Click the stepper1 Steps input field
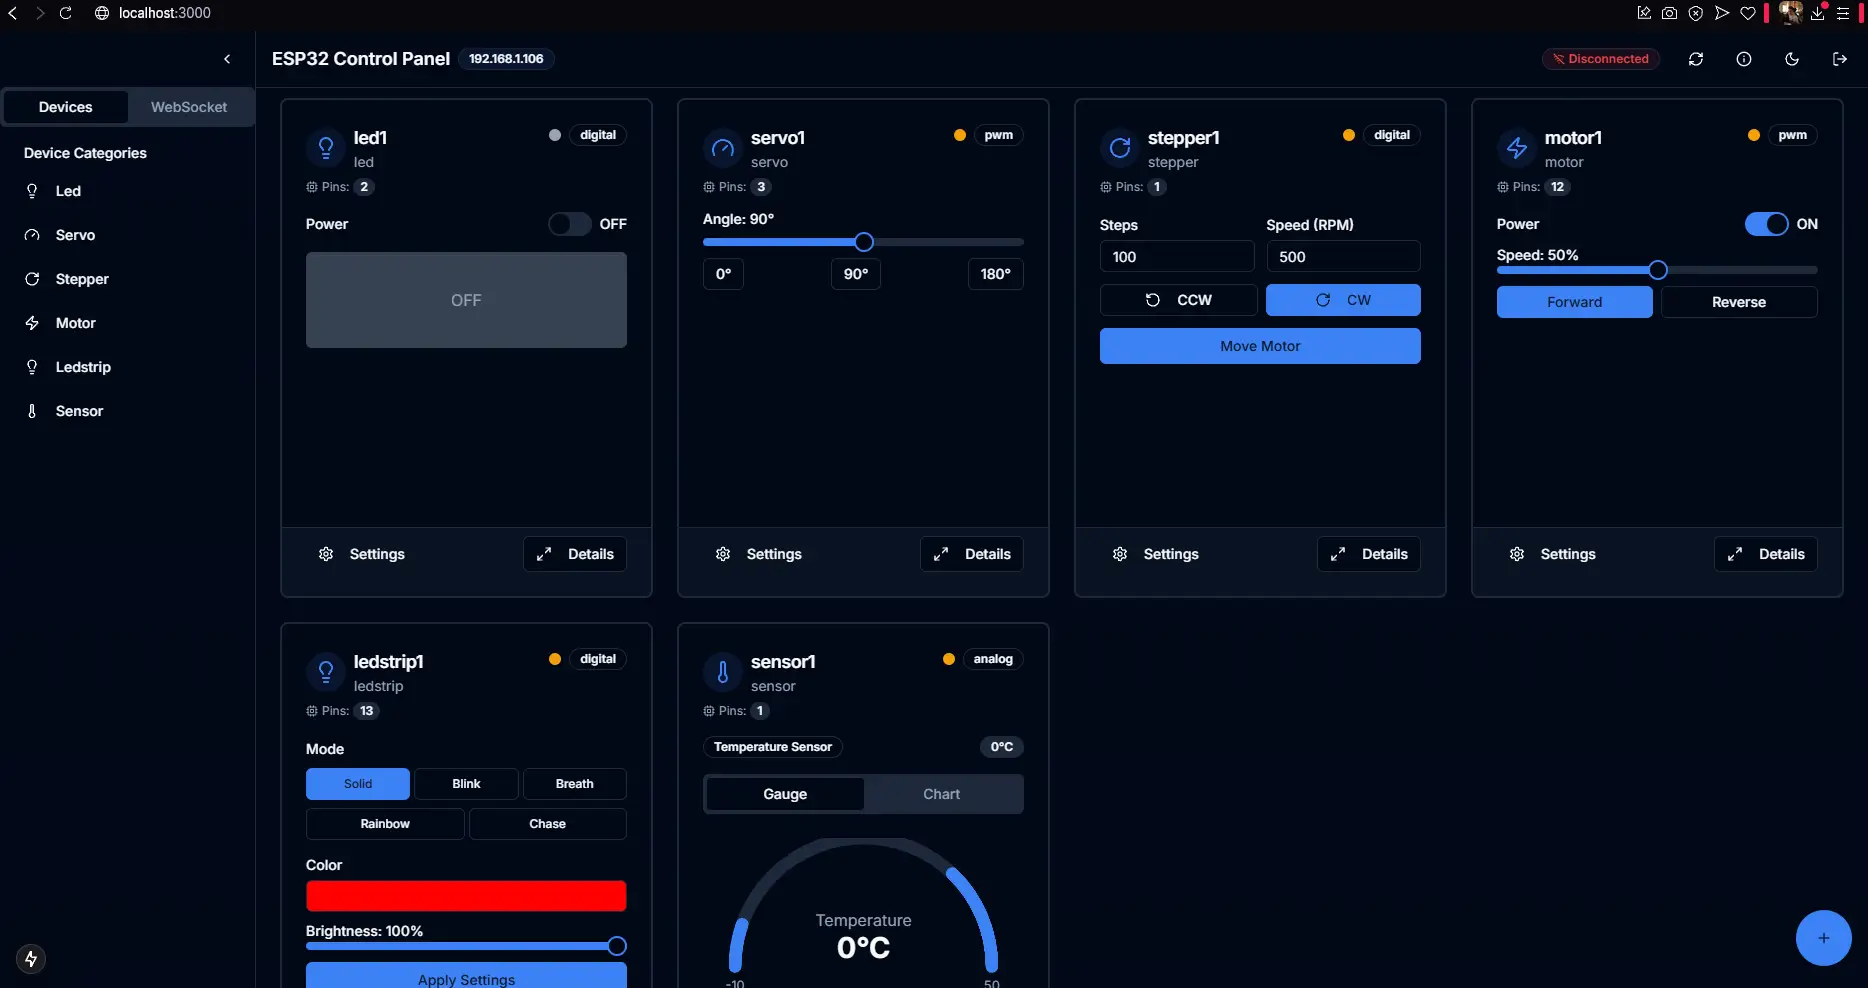 [x=1177, y=257]
